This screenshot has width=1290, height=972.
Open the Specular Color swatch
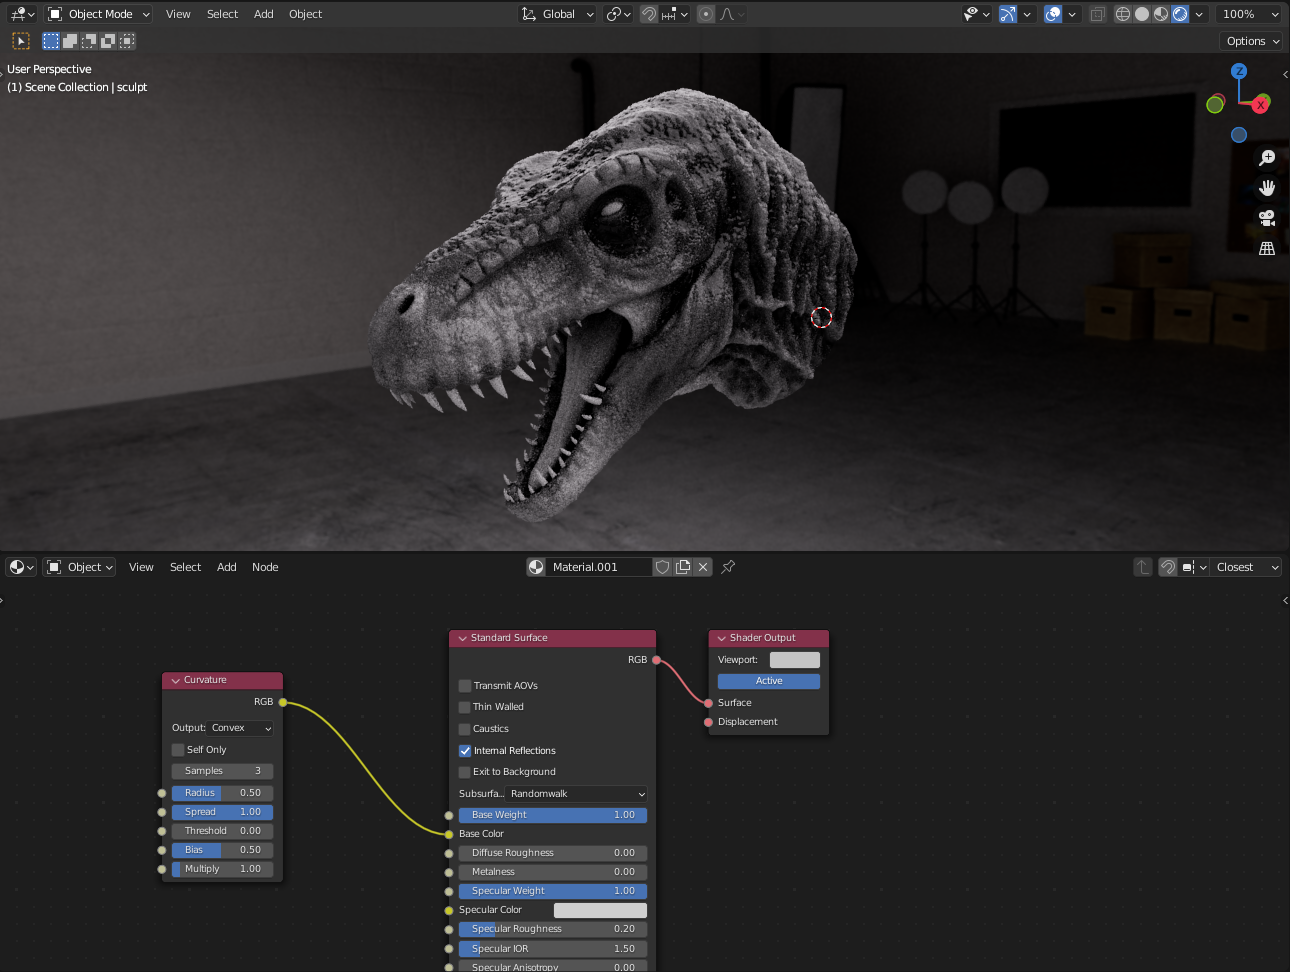click(599, 910)
